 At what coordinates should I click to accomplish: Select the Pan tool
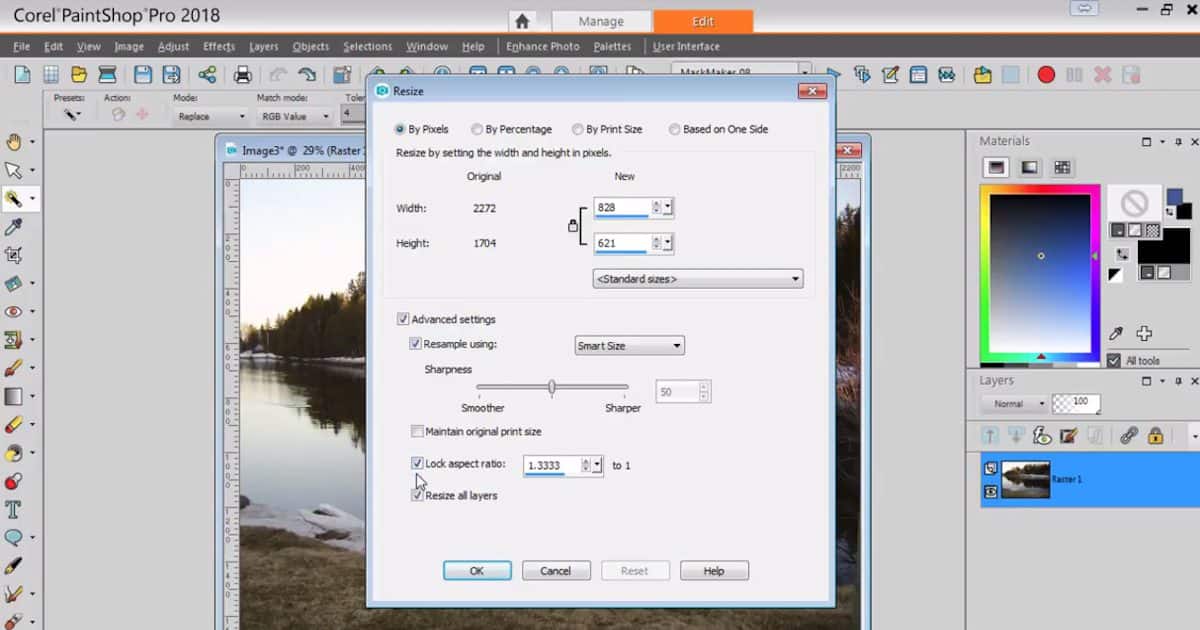coord(15,140)
